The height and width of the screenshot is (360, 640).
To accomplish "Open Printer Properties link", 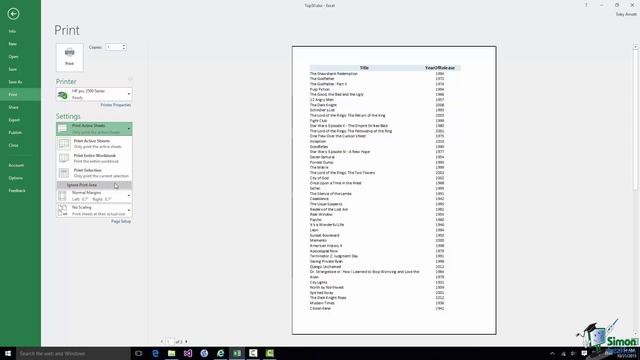I will 116,105.
